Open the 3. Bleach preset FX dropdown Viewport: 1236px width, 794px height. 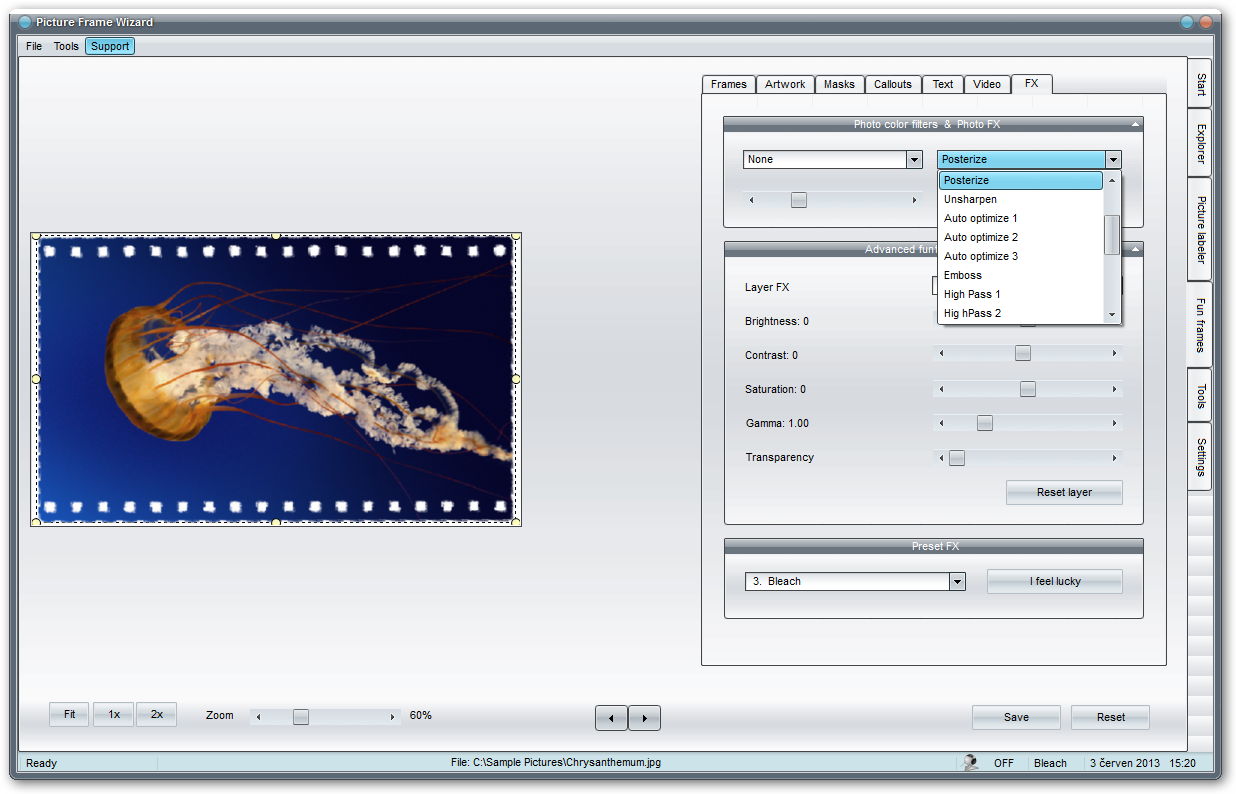click(957, 582)
